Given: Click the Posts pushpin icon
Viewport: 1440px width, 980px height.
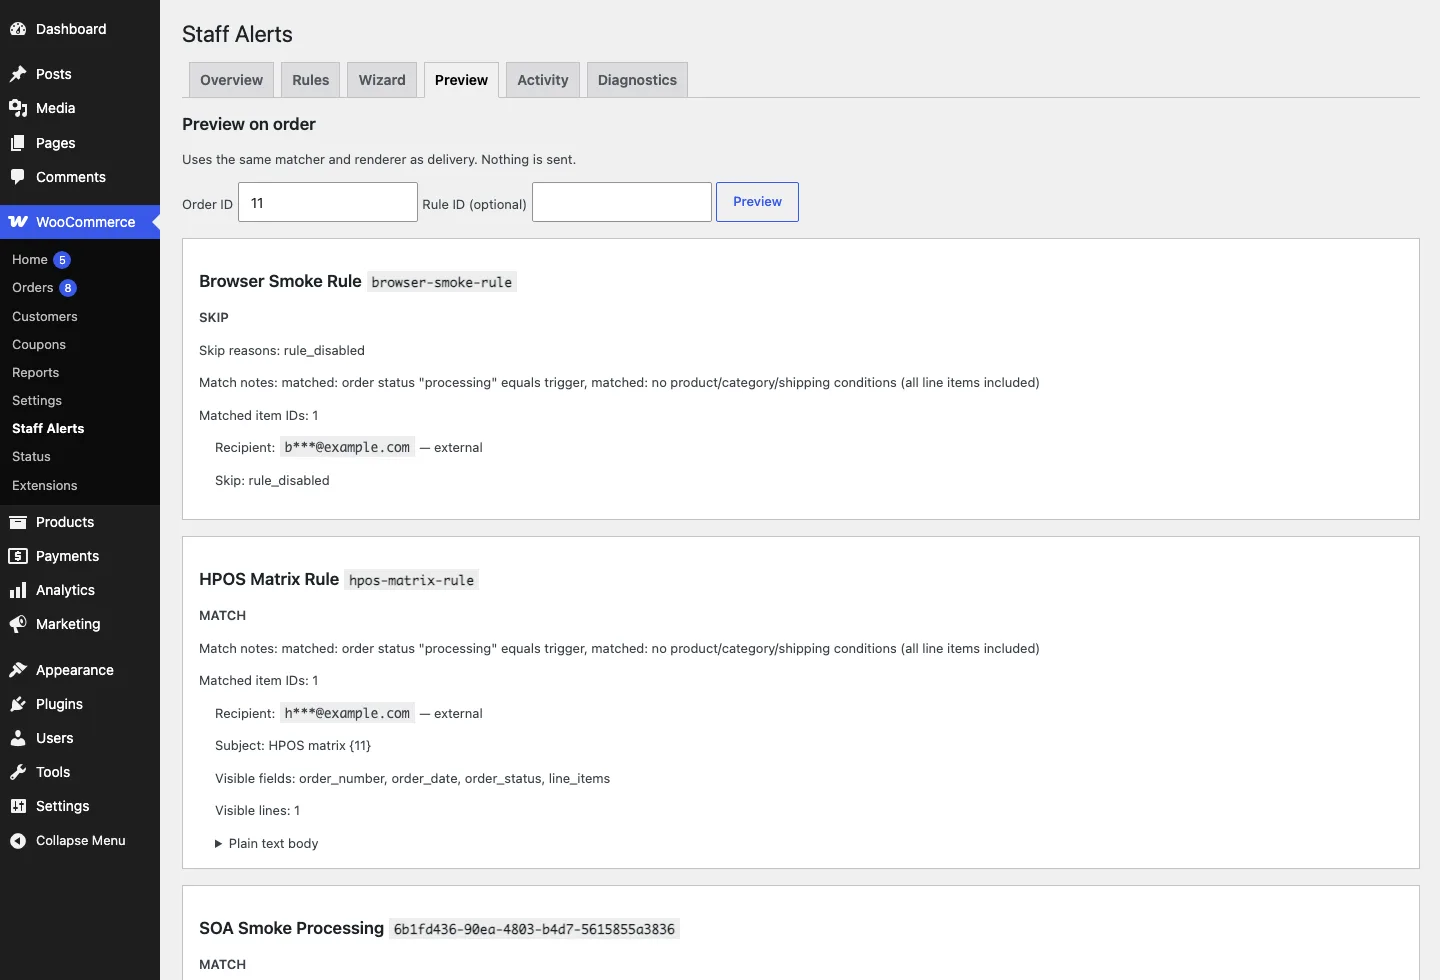Looking at the screenshot, I should pos(18,74).
